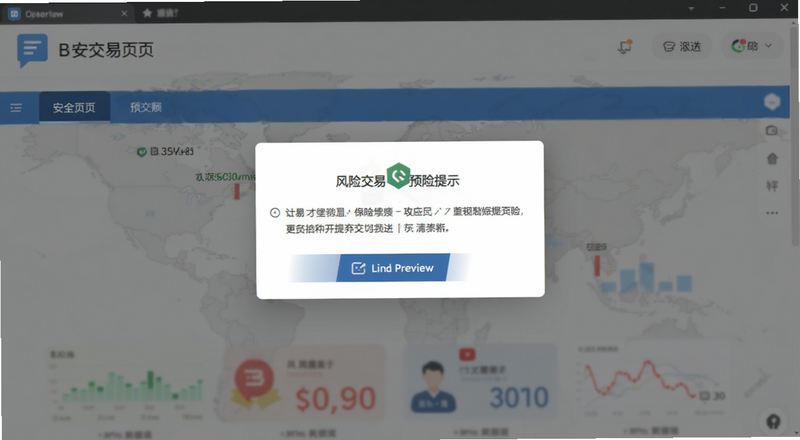
Task: Click the Lind Preview button in the dialog
Action: pyautogui.click(x=393, y=267)
